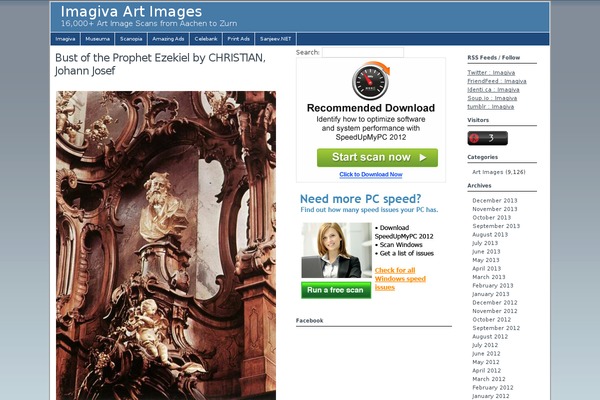This screenshot has height=400, width=600.
Task: Click the Need more PC speed? ad headline
Action: pyautogui.click(x=360, y=199)
